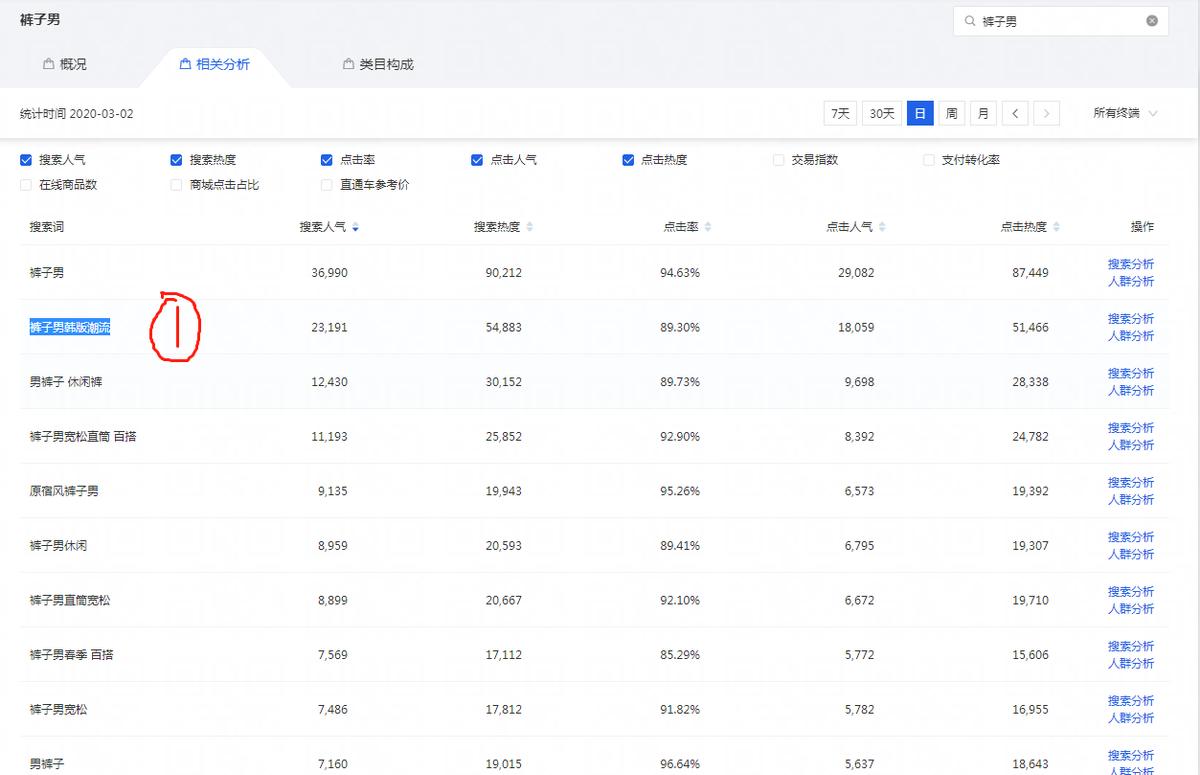The height and width of the screenshot is (775, 1200).
Task: Click the left date navigation chevron
Action: coord(1015,113)
